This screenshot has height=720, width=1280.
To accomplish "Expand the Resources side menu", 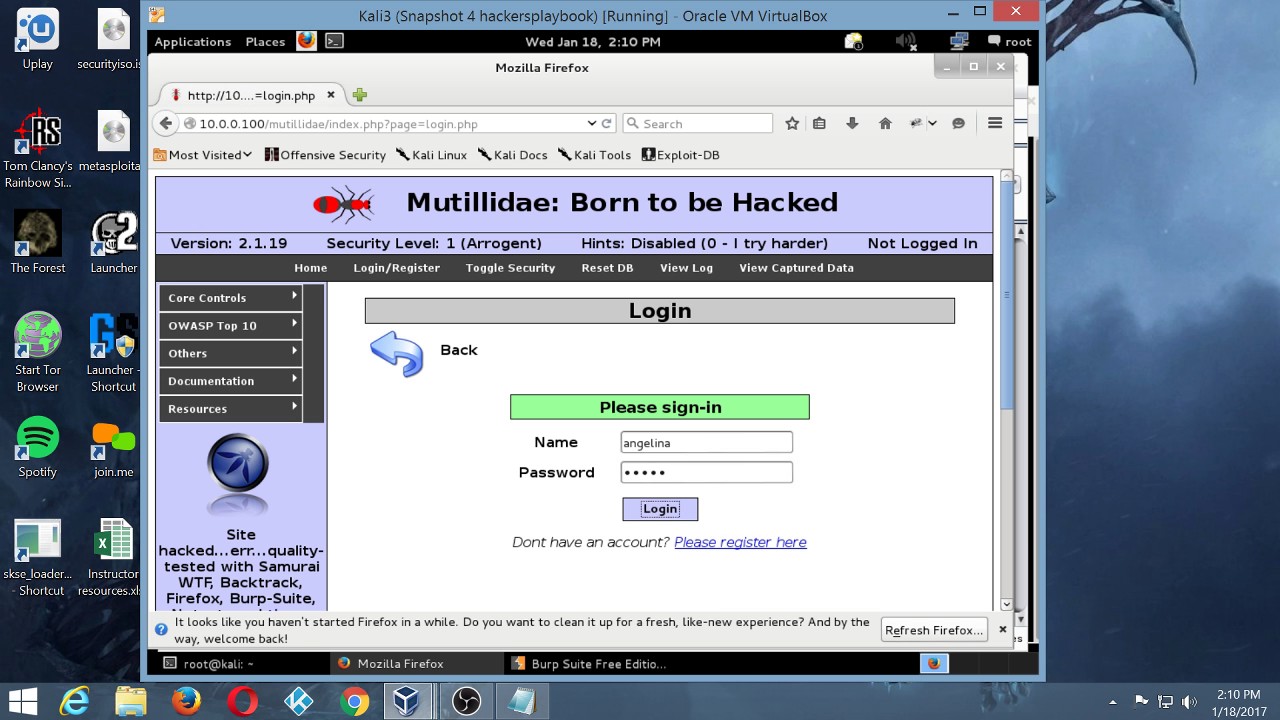I will coord(231,409).
